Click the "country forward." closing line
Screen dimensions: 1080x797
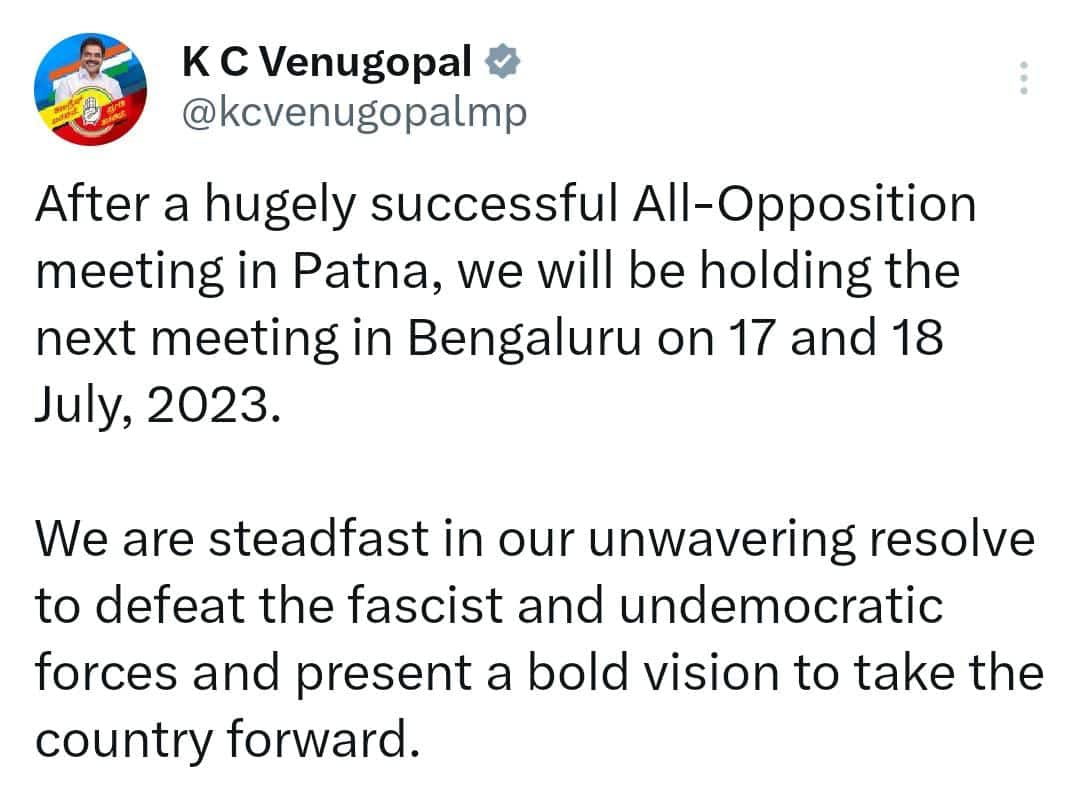[223, 740]
